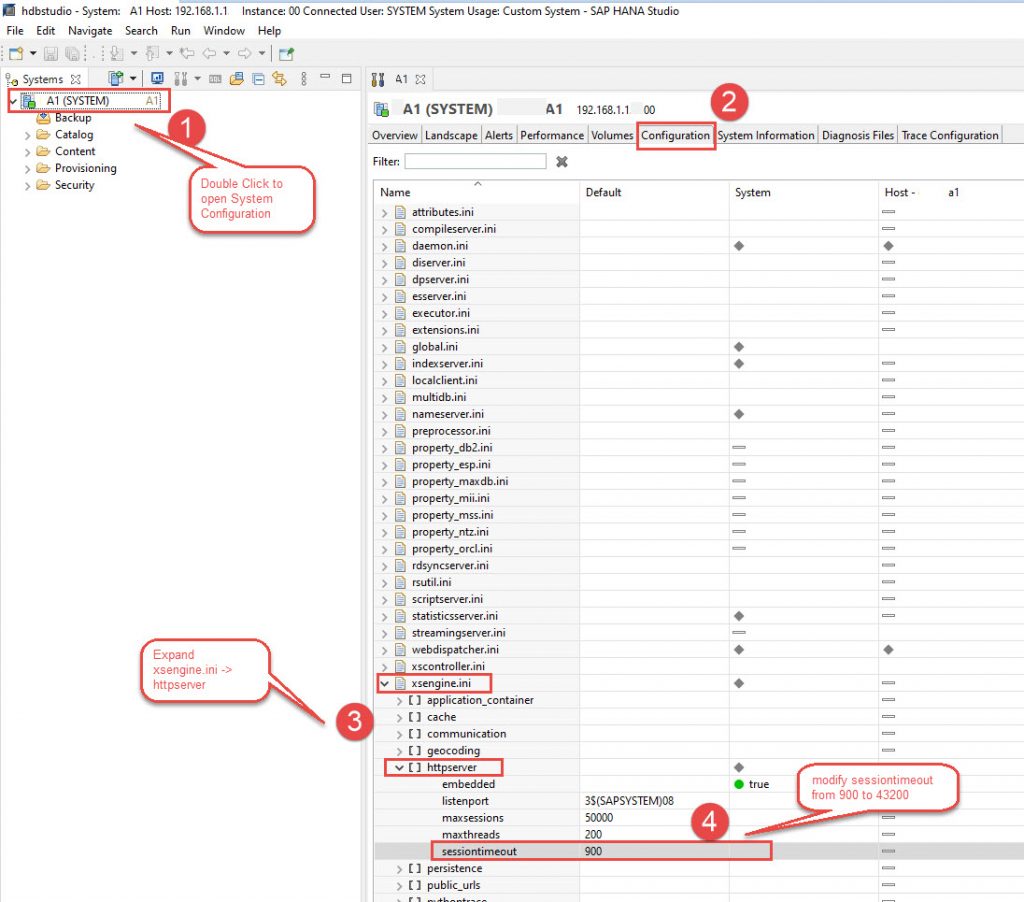The image size is (1024, 902).
Task: Expand the application_container section
Action: [399, 701]
